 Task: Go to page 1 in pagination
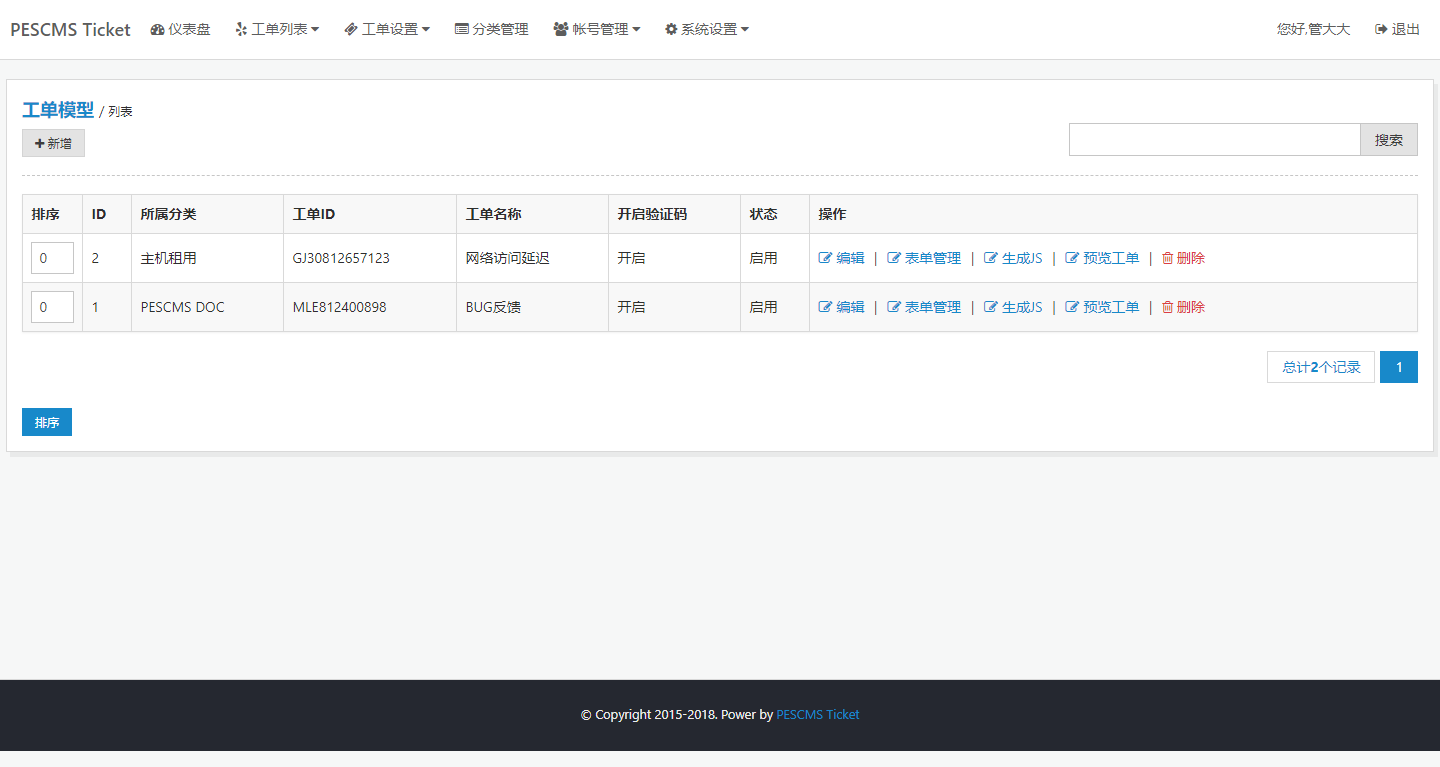coord(1399,367)
